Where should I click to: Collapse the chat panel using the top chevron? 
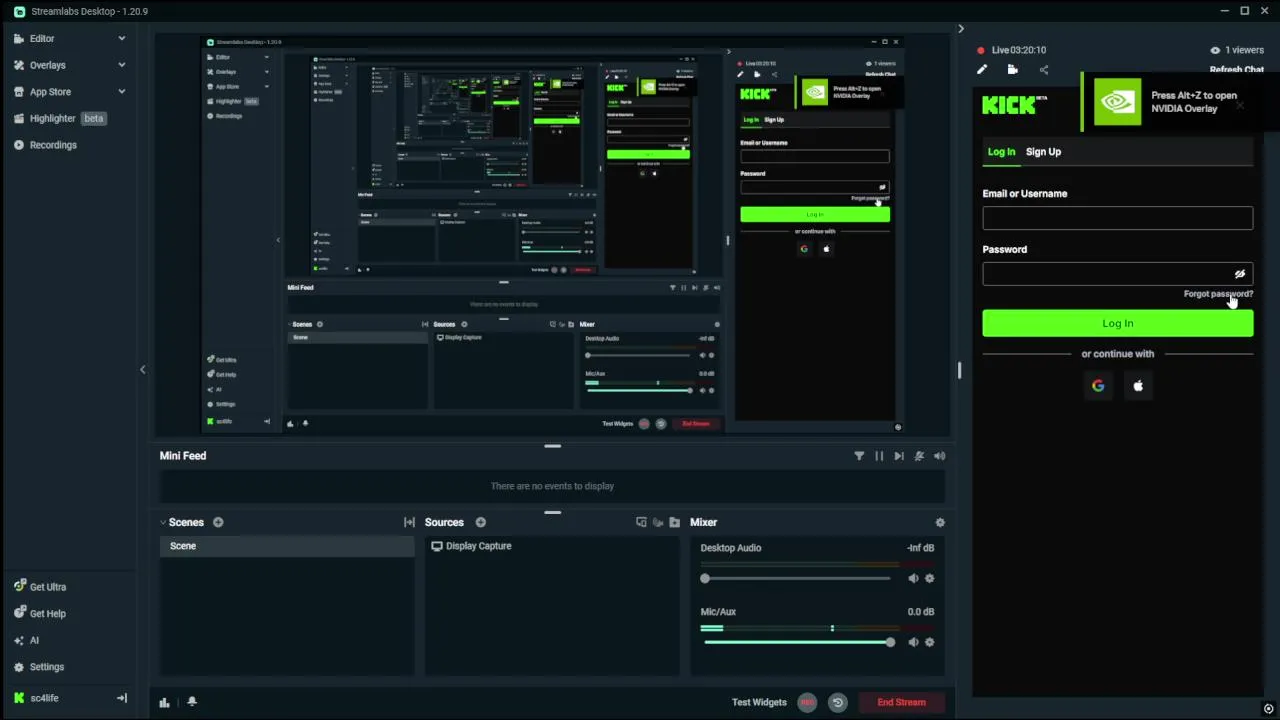tap(961, 29)
